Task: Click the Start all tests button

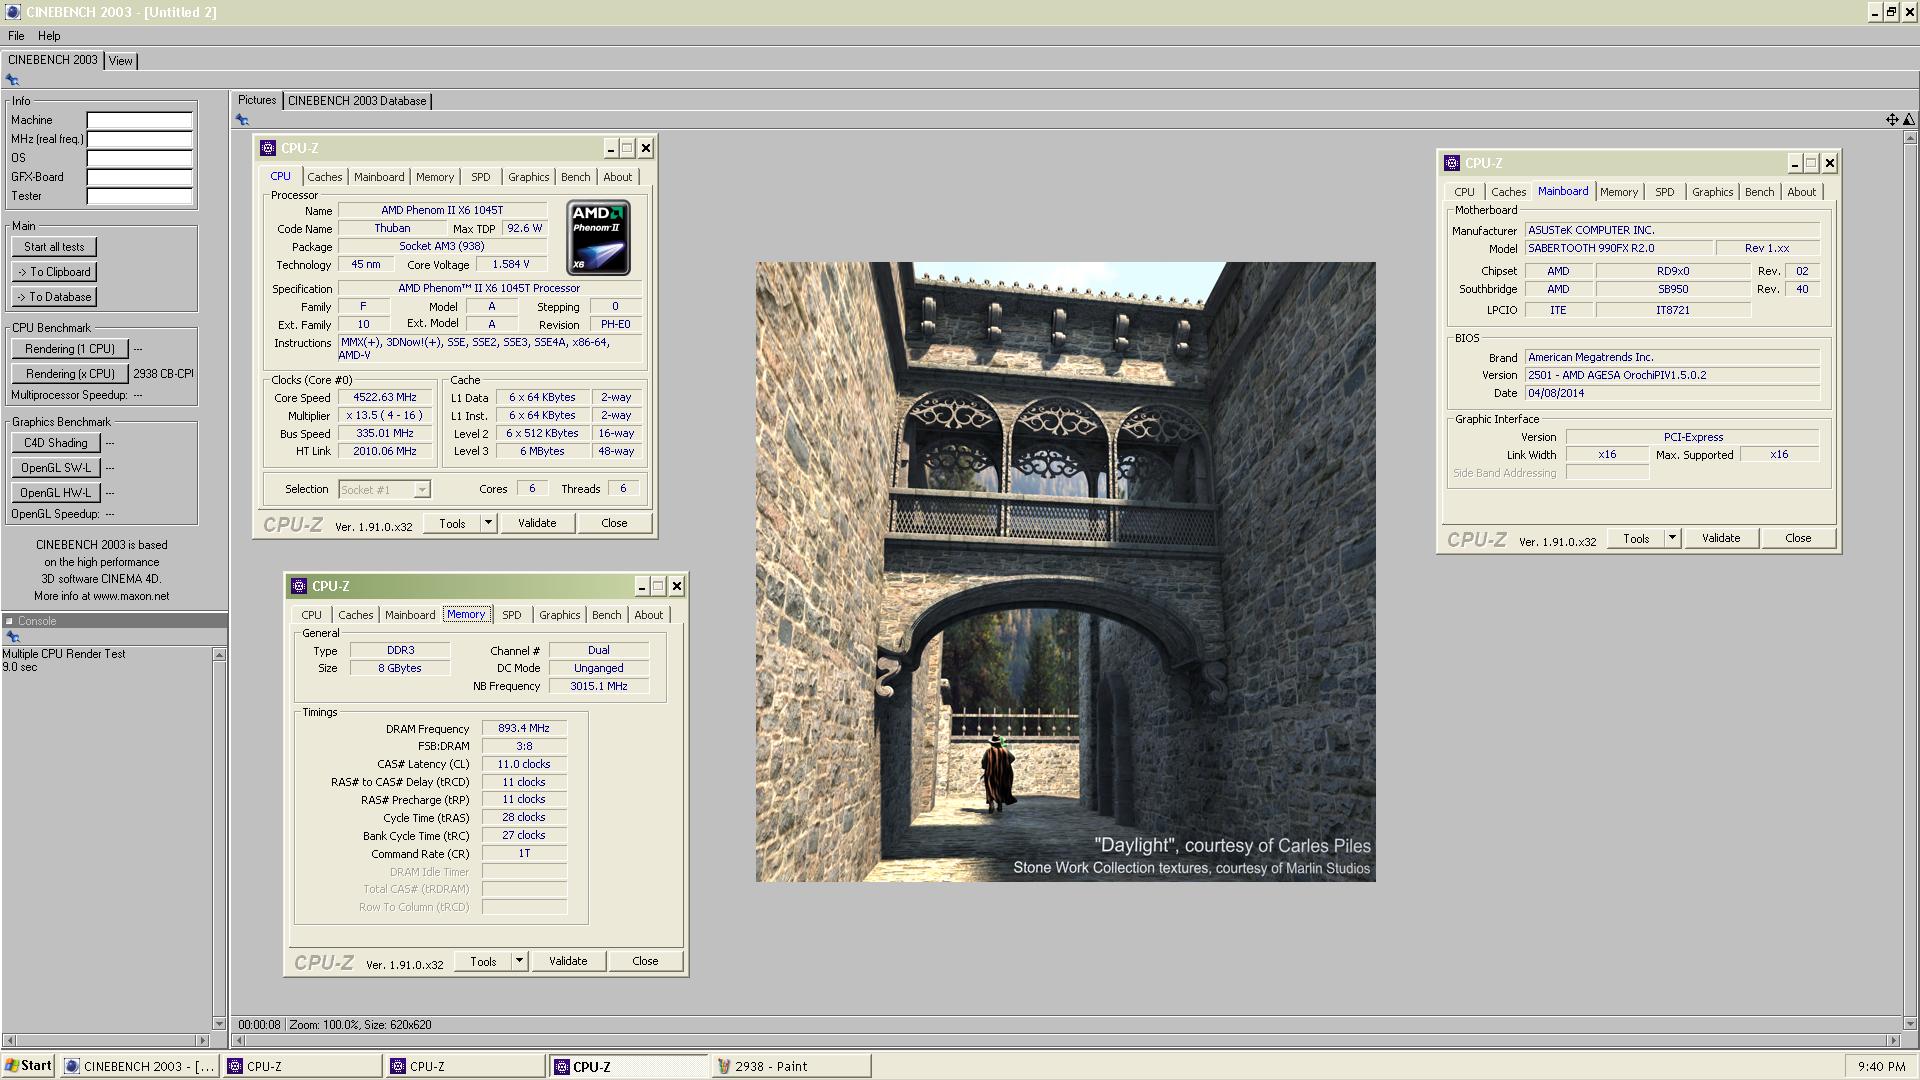Action: [x=54, y=247]
